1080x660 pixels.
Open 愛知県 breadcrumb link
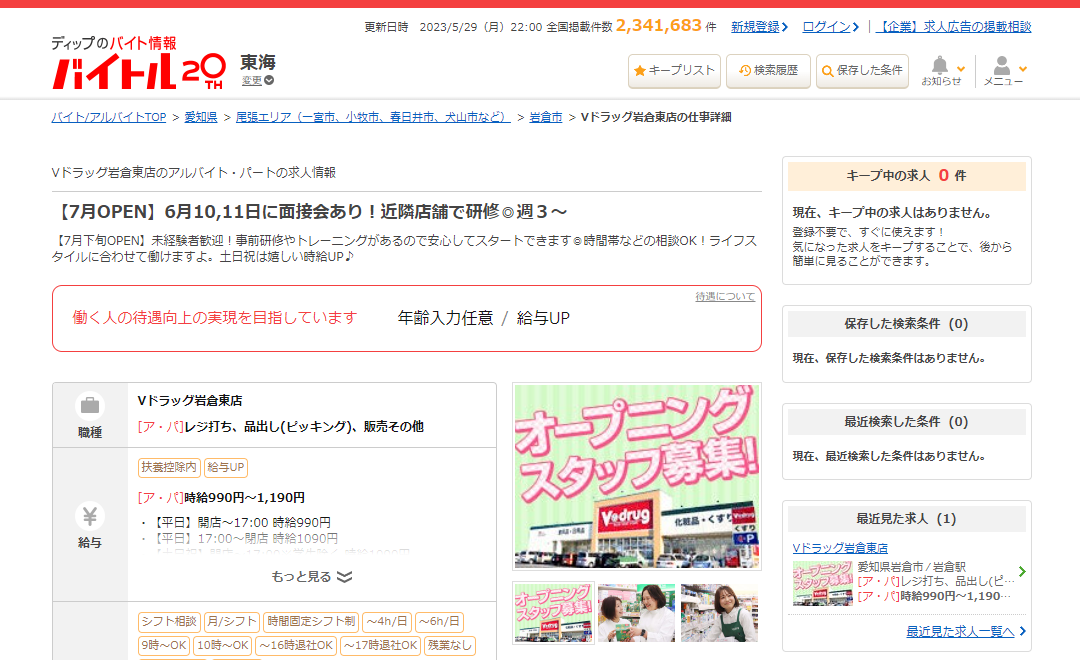[x=200, y=117]
